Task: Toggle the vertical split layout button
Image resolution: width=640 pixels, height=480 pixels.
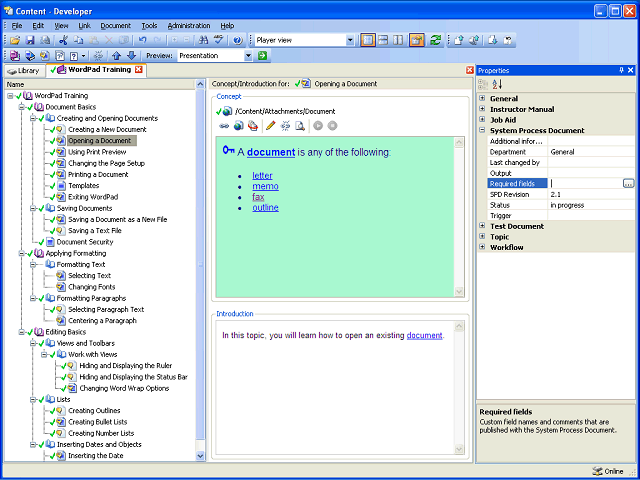Action: [x=398, y=40]
